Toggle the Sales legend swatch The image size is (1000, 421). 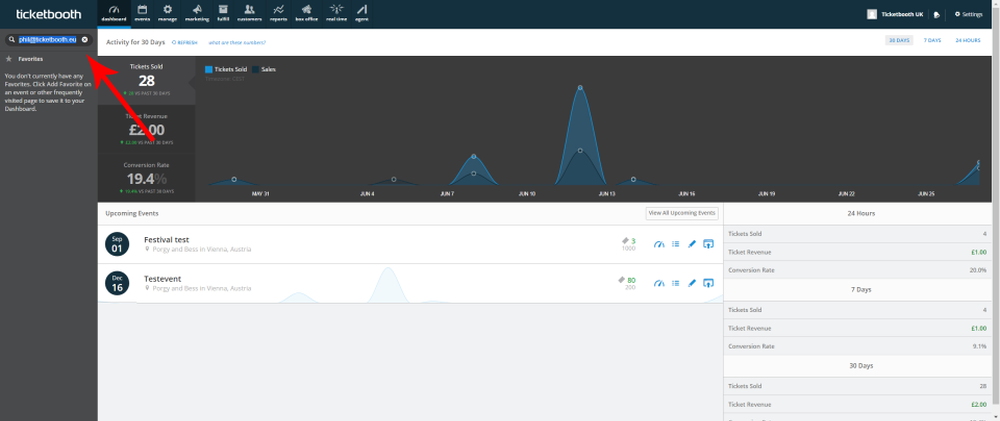click(x=256, y=70)
